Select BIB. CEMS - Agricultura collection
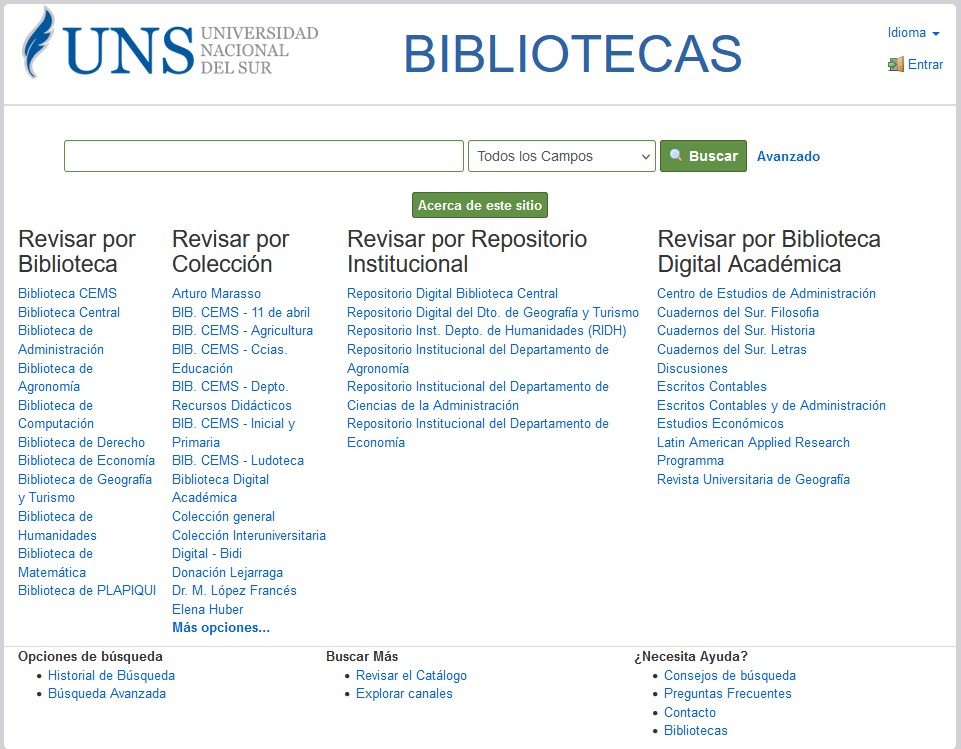Viewport: 961px width, 749px height. tap(242, 331)
